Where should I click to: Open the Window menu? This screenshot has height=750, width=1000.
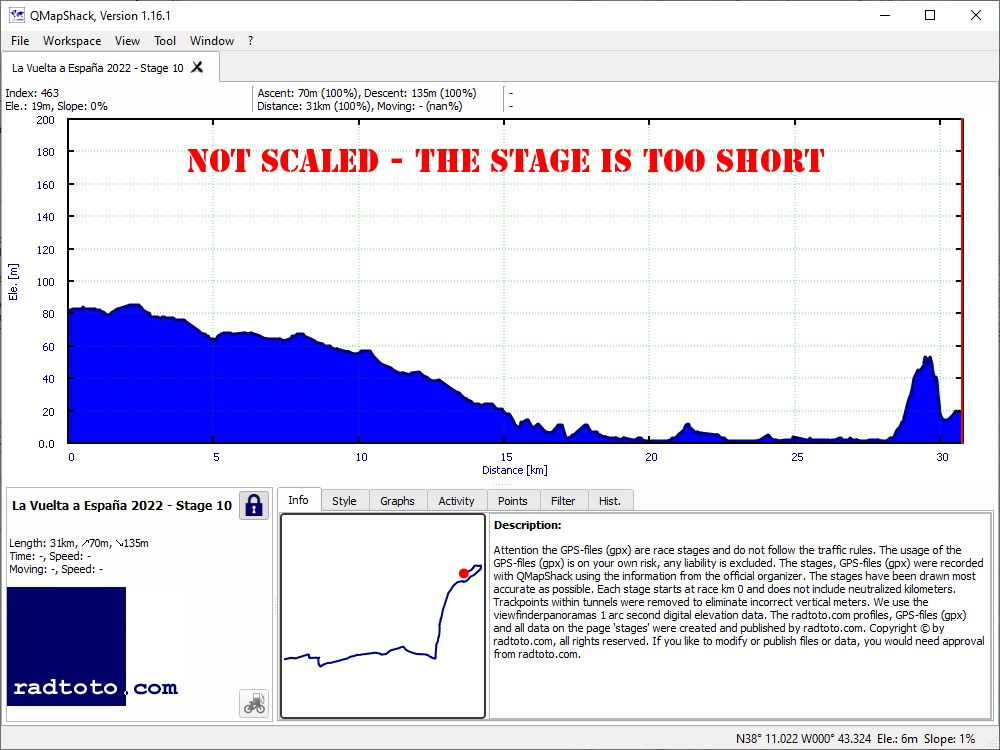click(x=212, y=41)
